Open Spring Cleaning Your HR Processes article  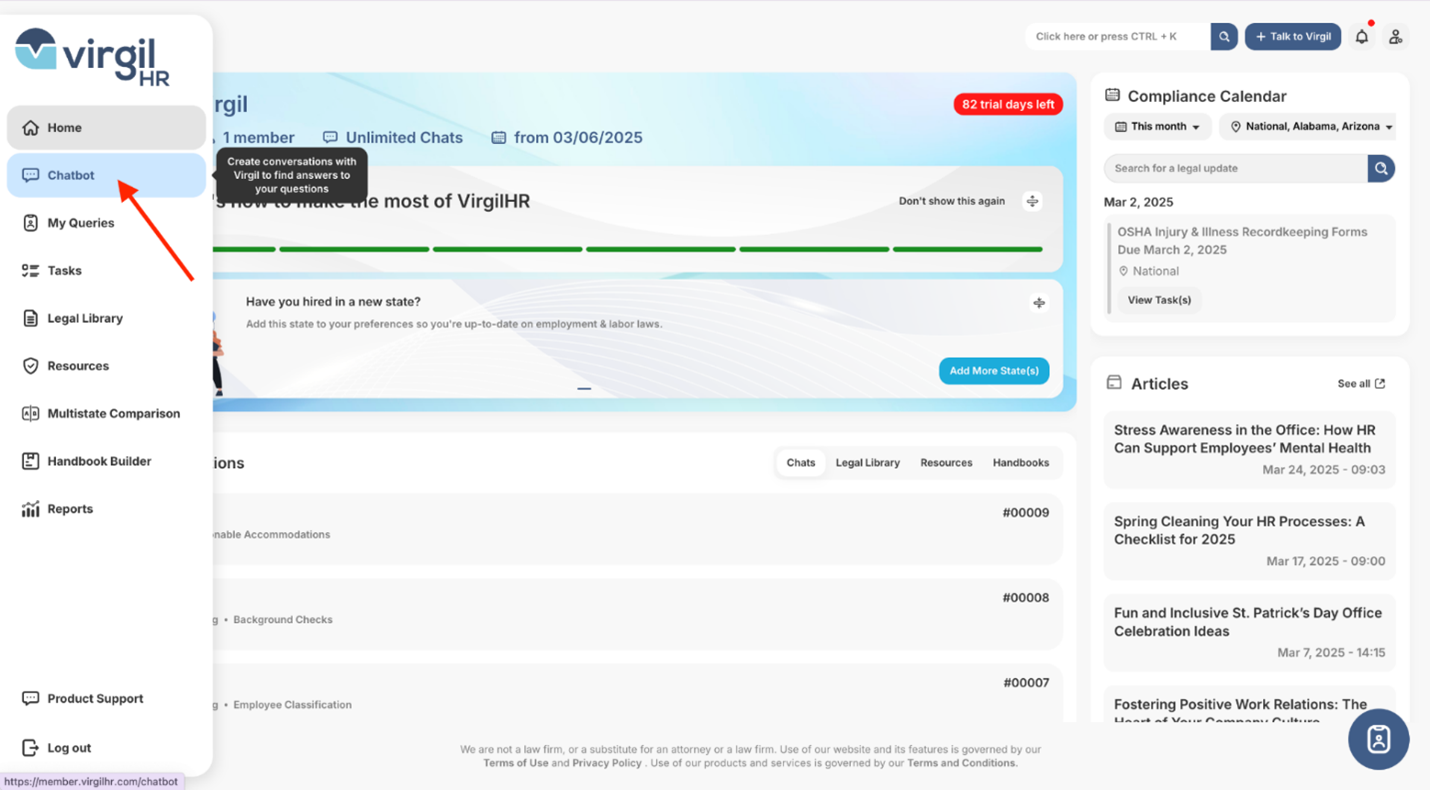[1249, 541]
